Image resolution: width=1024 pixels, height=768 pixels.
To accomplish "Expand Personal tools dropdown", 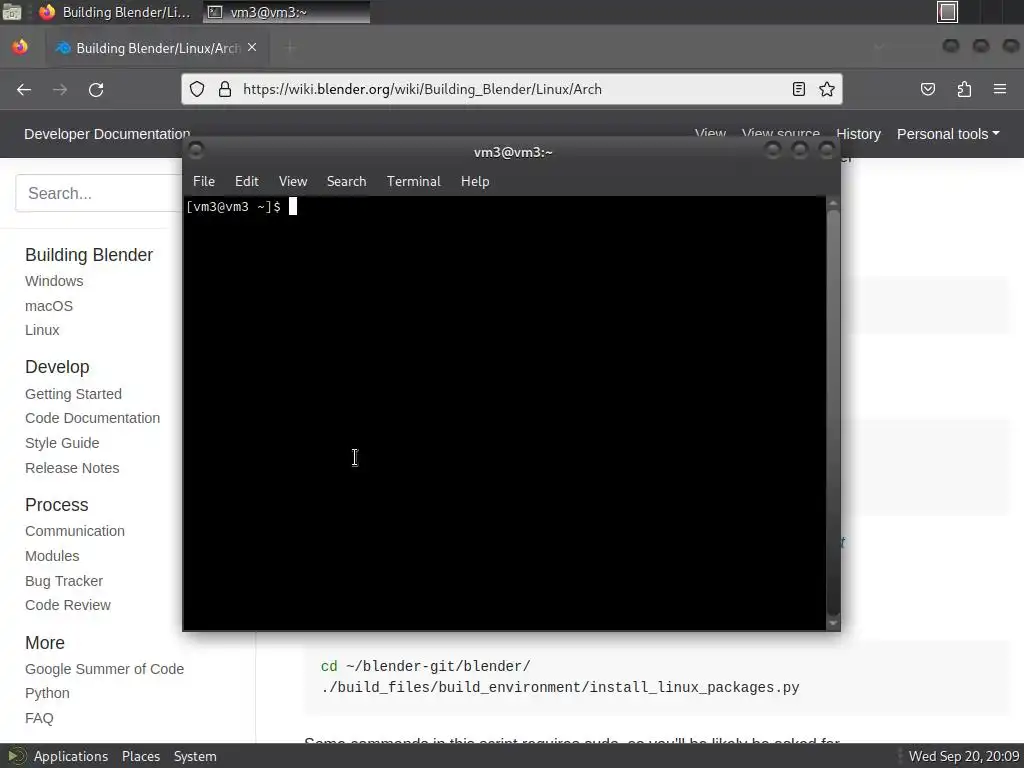I will click(948, 134).
